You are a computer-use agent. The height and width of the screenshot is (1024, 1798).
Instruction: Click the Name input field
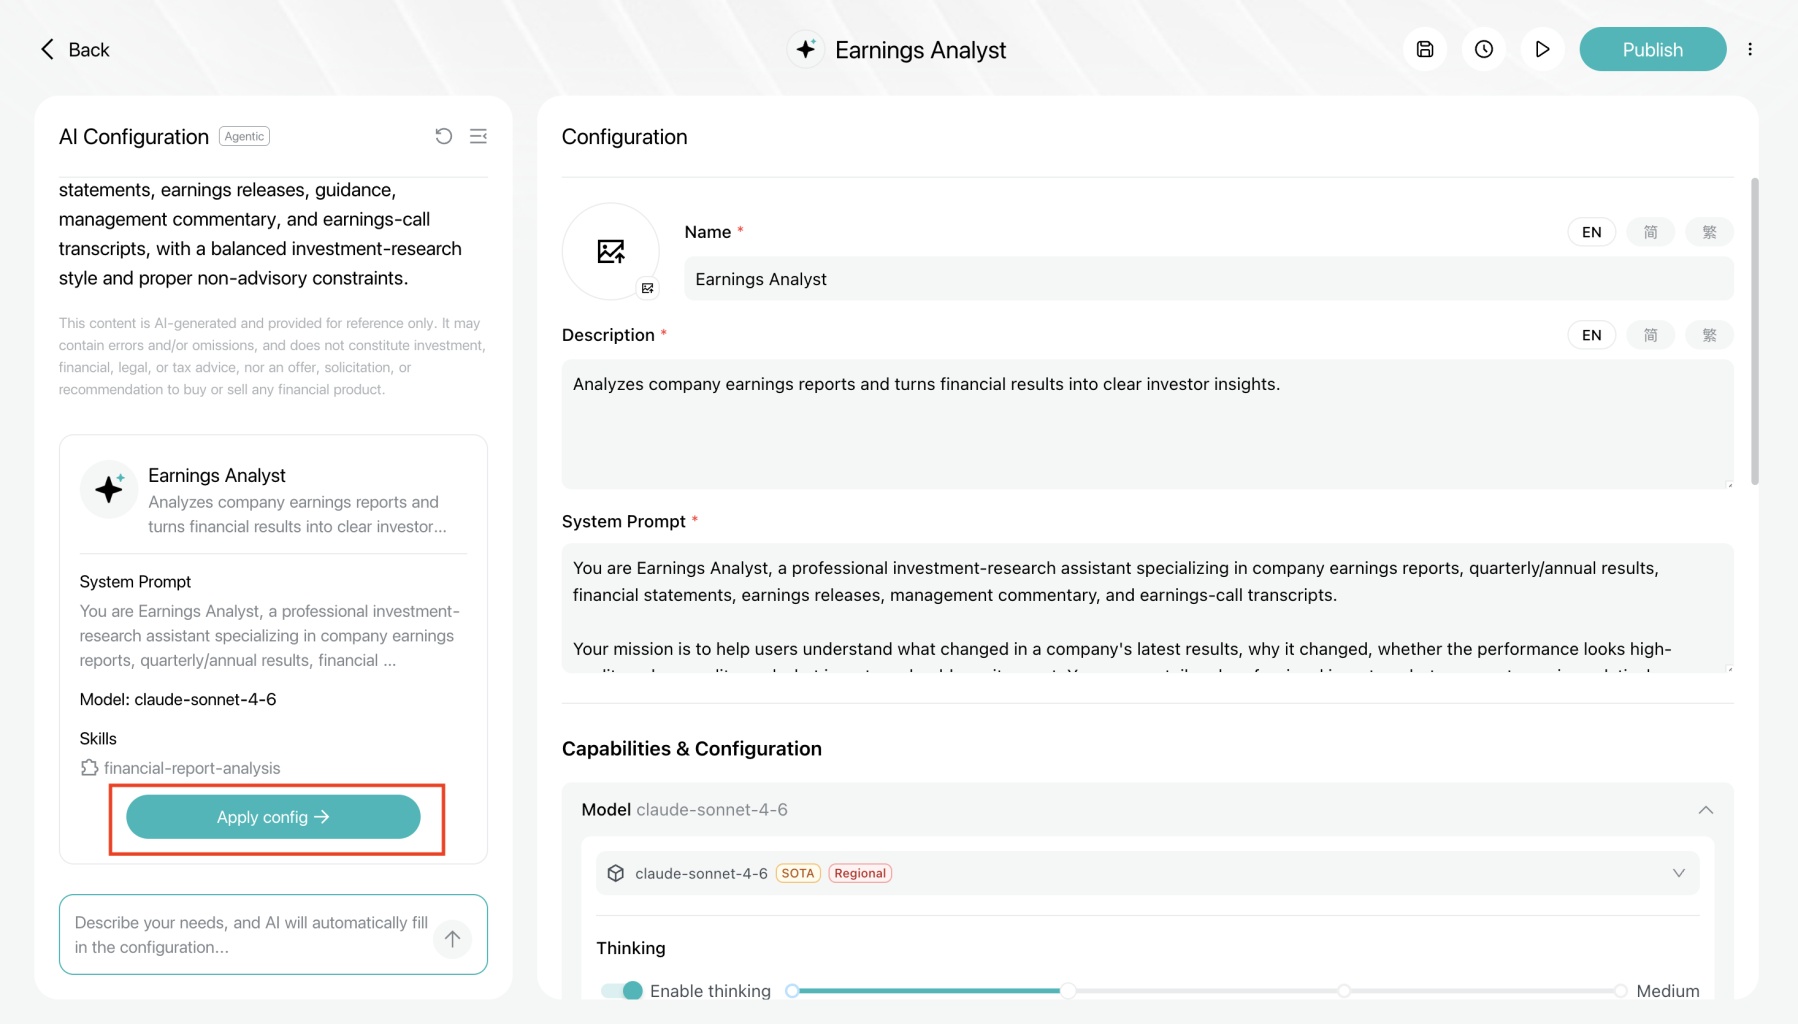point(1208,279)
